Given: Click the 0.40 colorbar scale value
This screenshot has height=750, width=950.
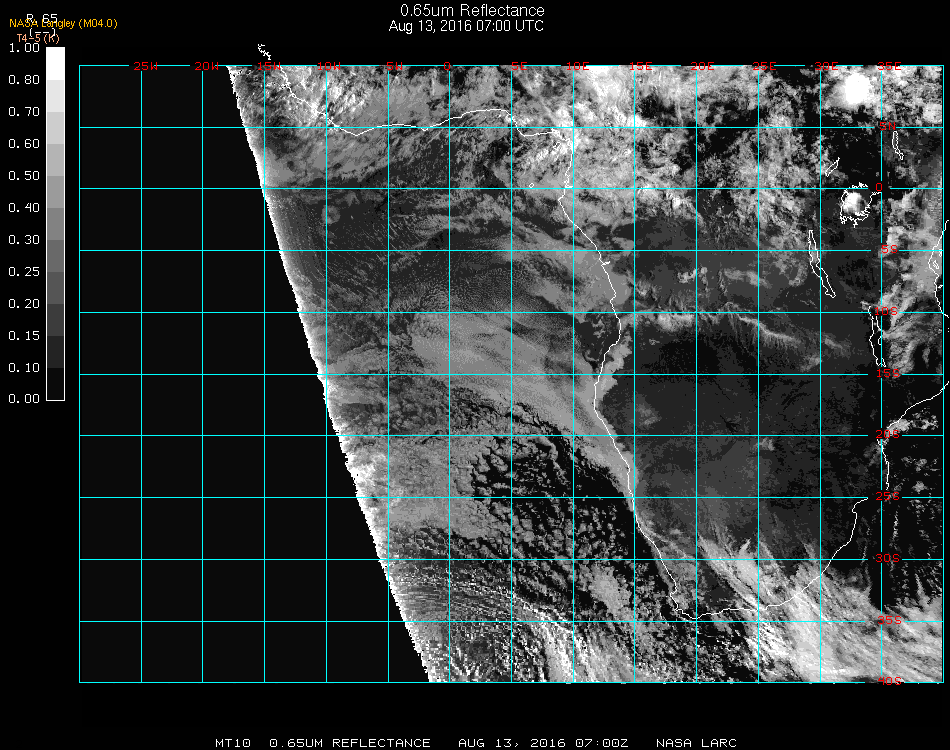Looking at the screenshot, I should (x=24, y=208).
